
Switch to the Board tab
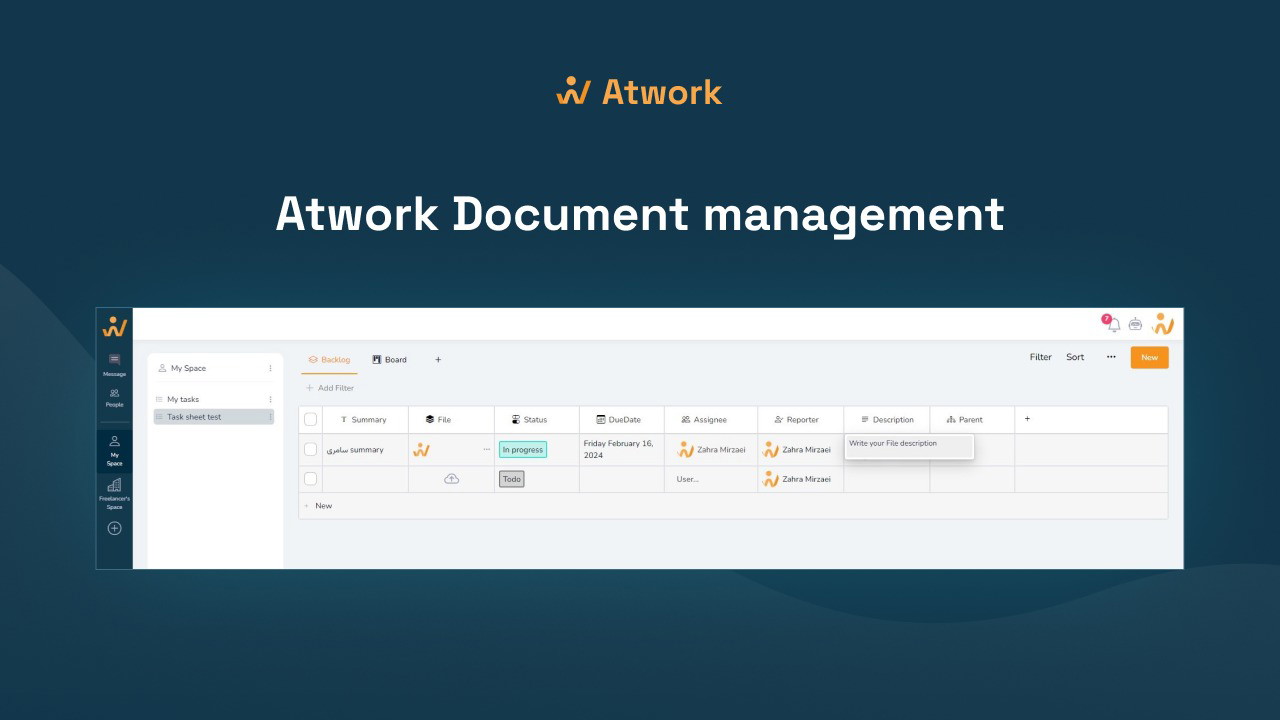click(389, 360)
